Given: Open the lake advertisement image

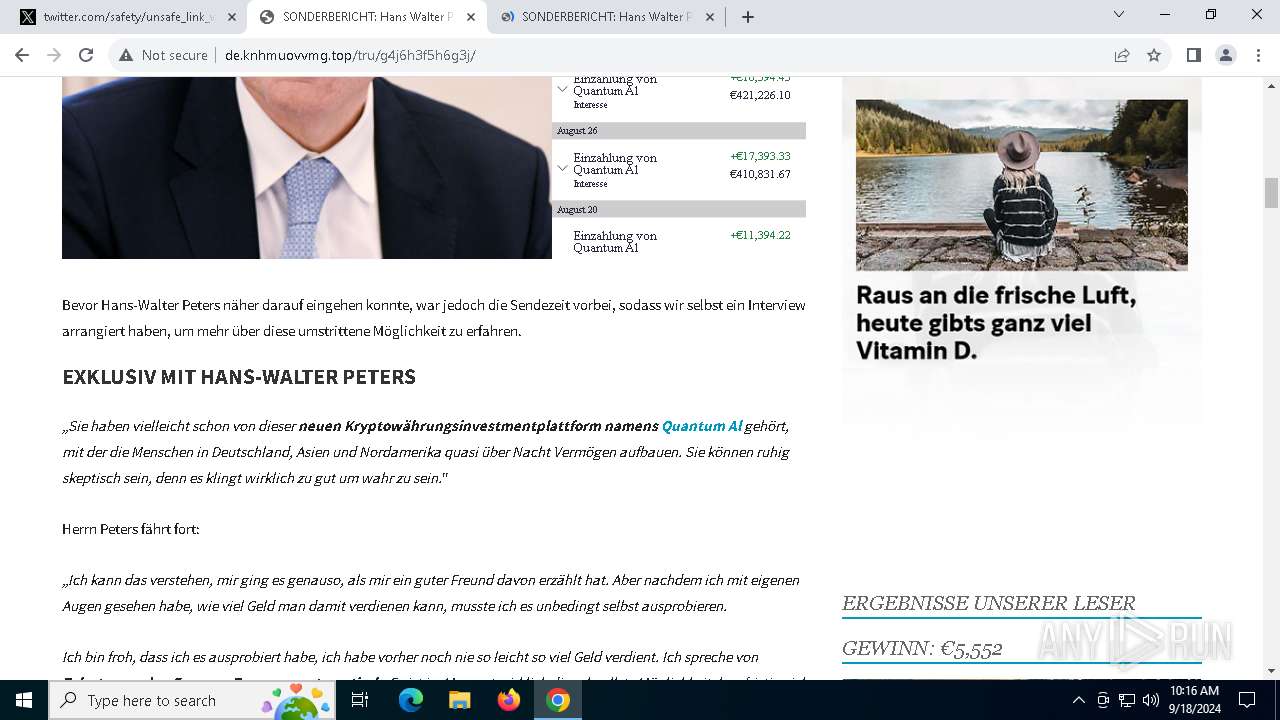Looking at the screenshot, I should pos(1022,185).
